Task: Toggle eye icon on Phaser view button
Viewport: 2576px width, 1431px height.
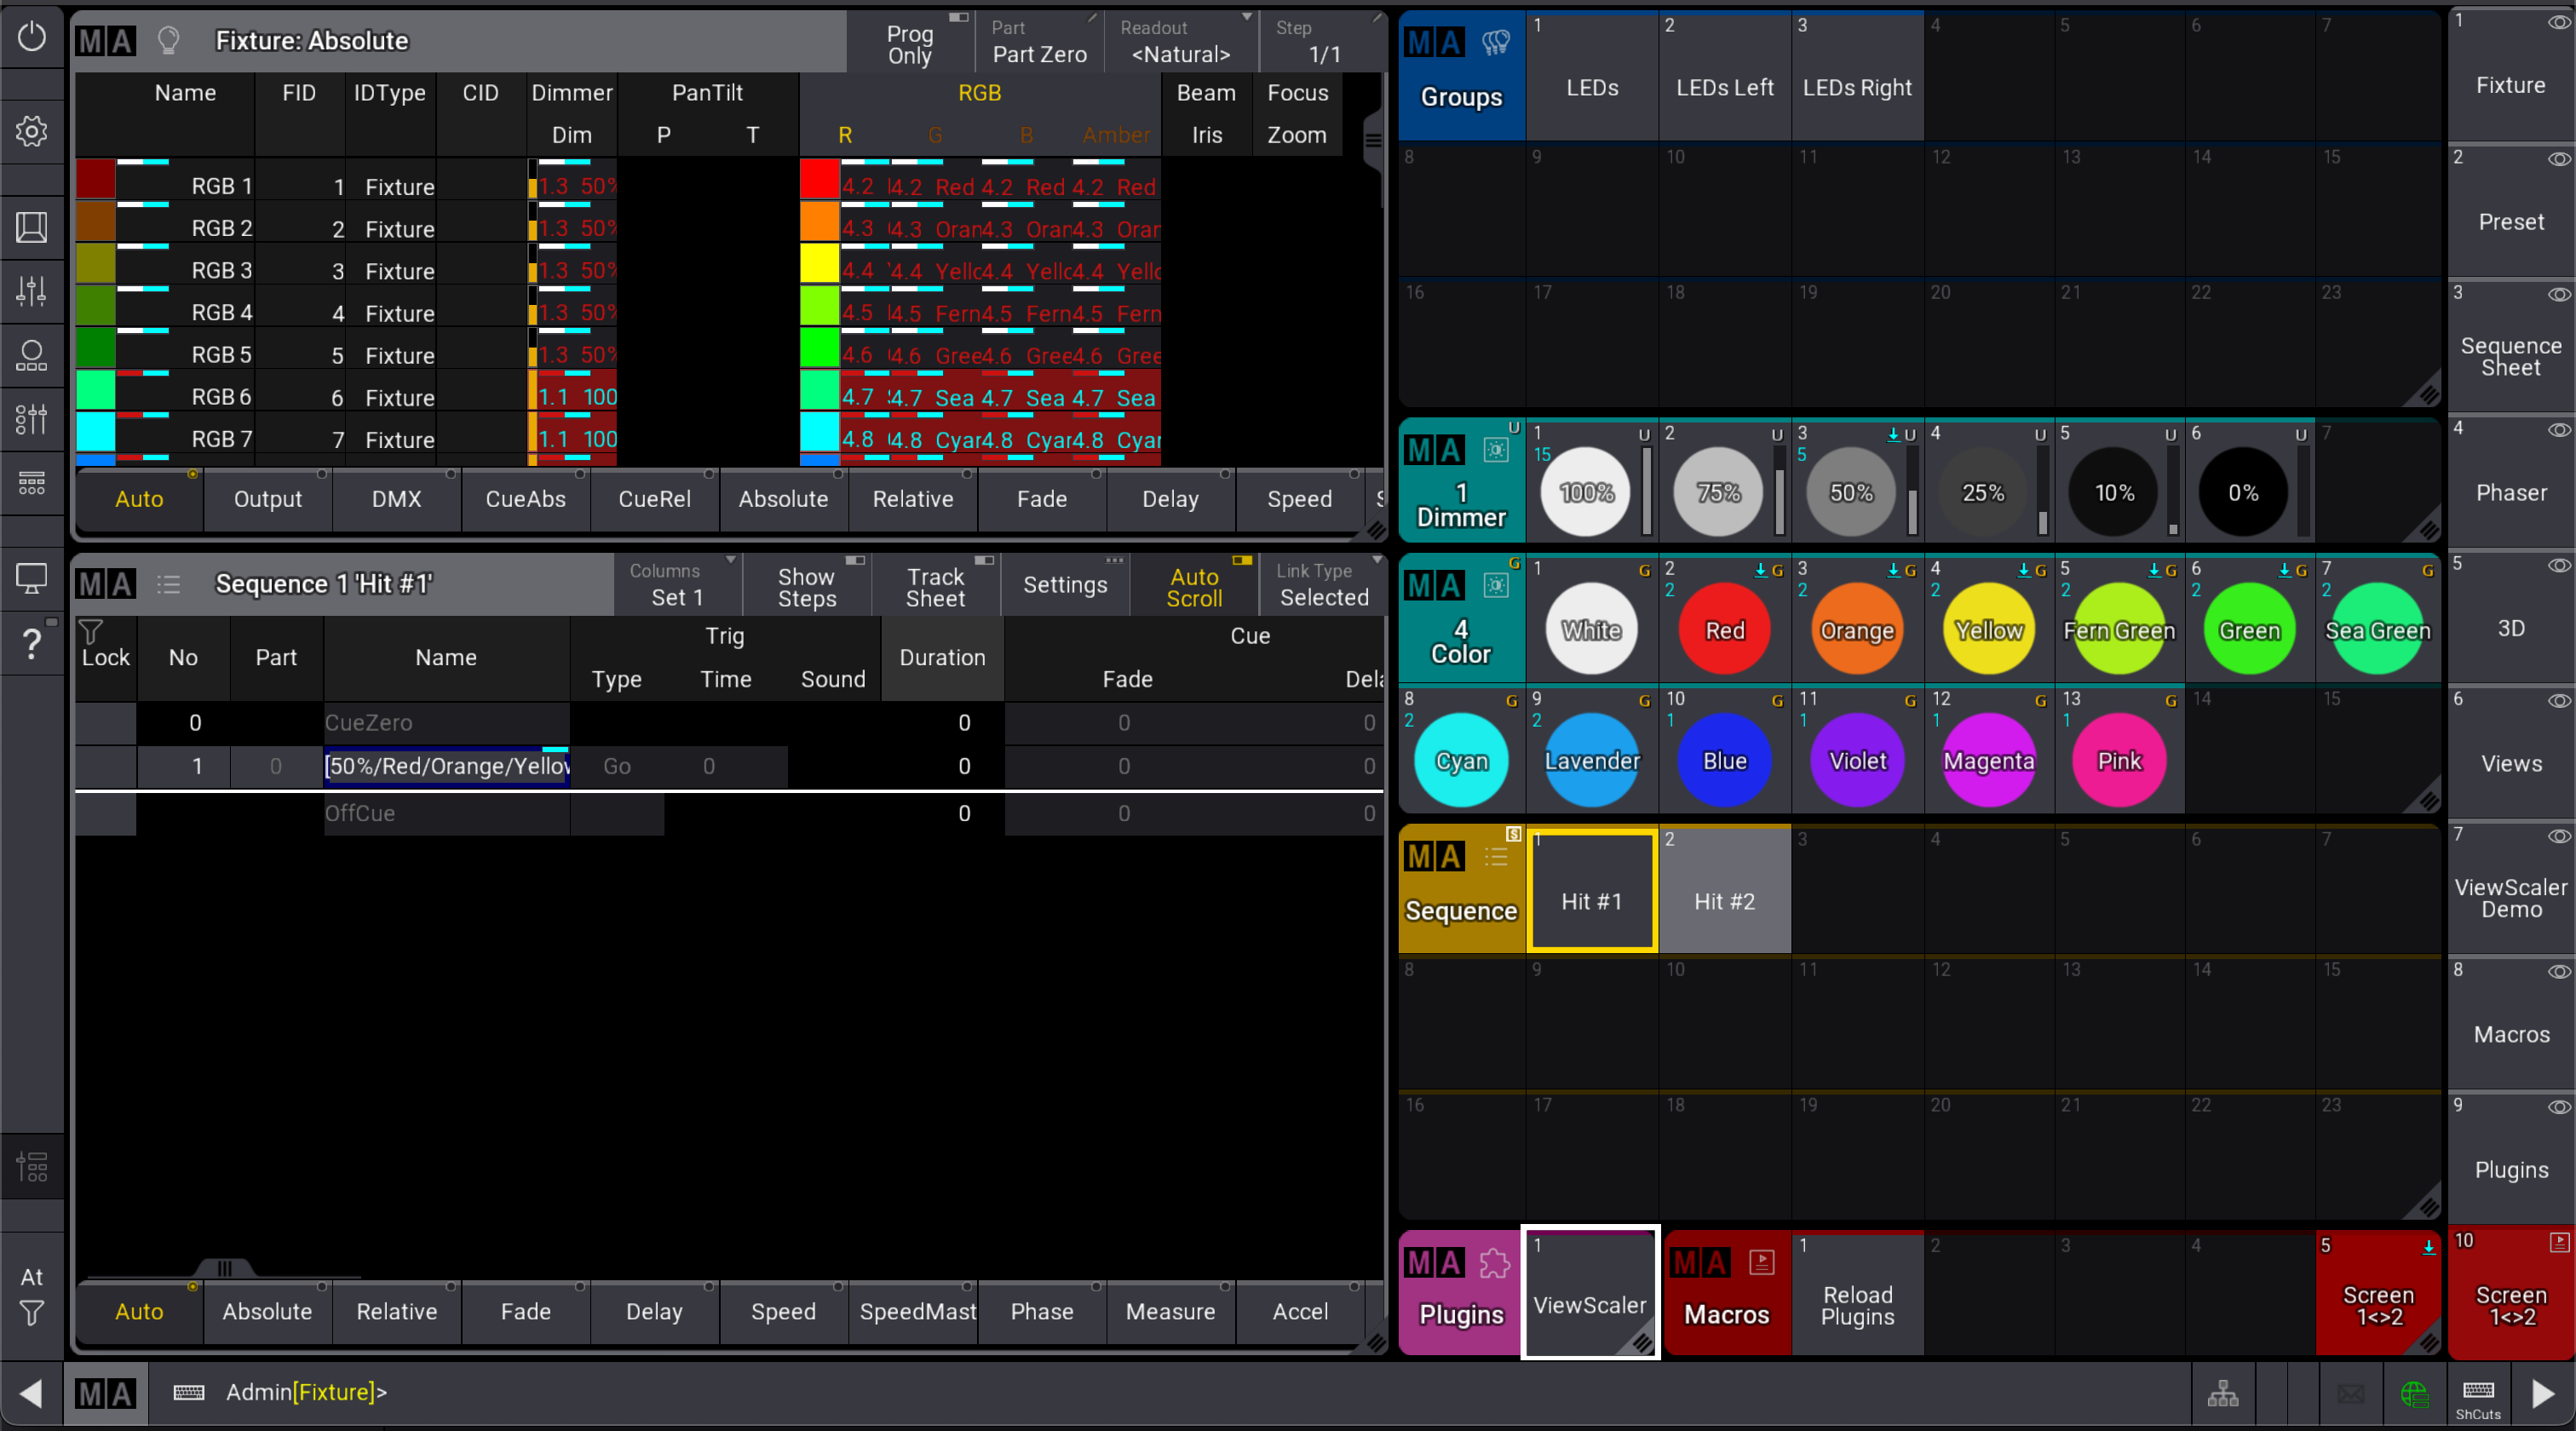Action: coord(2559,430)
